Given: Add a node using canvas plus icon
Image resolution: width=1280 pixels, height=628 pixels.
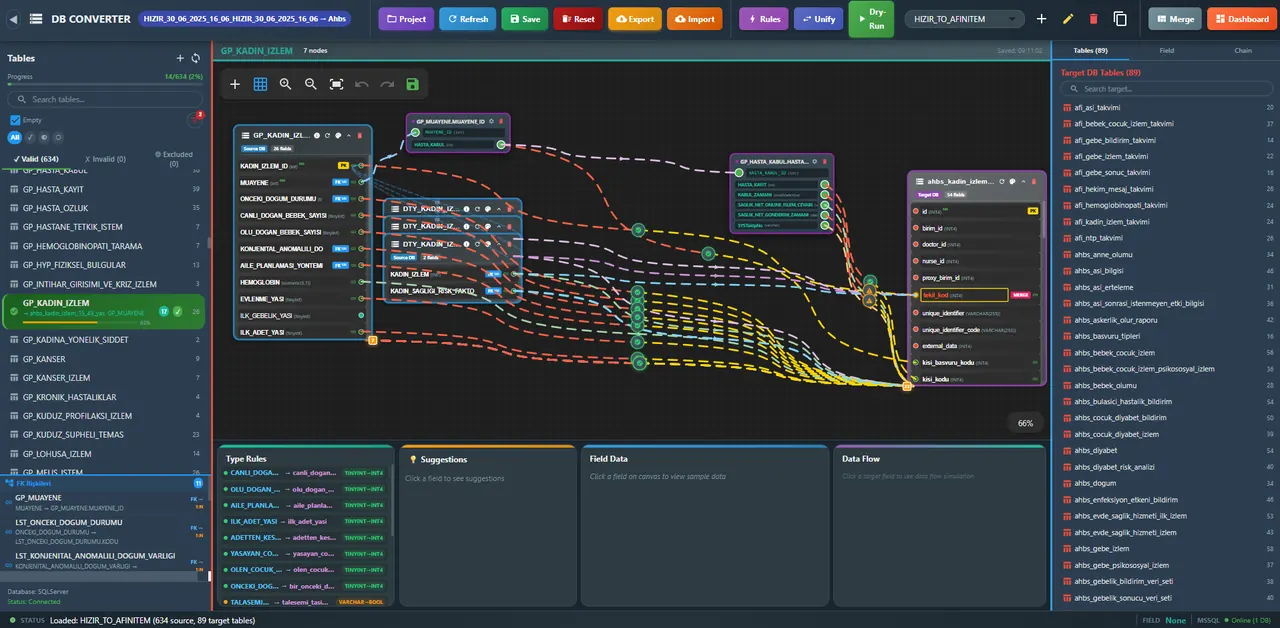Looking at the screenshot, I should 235,85.
